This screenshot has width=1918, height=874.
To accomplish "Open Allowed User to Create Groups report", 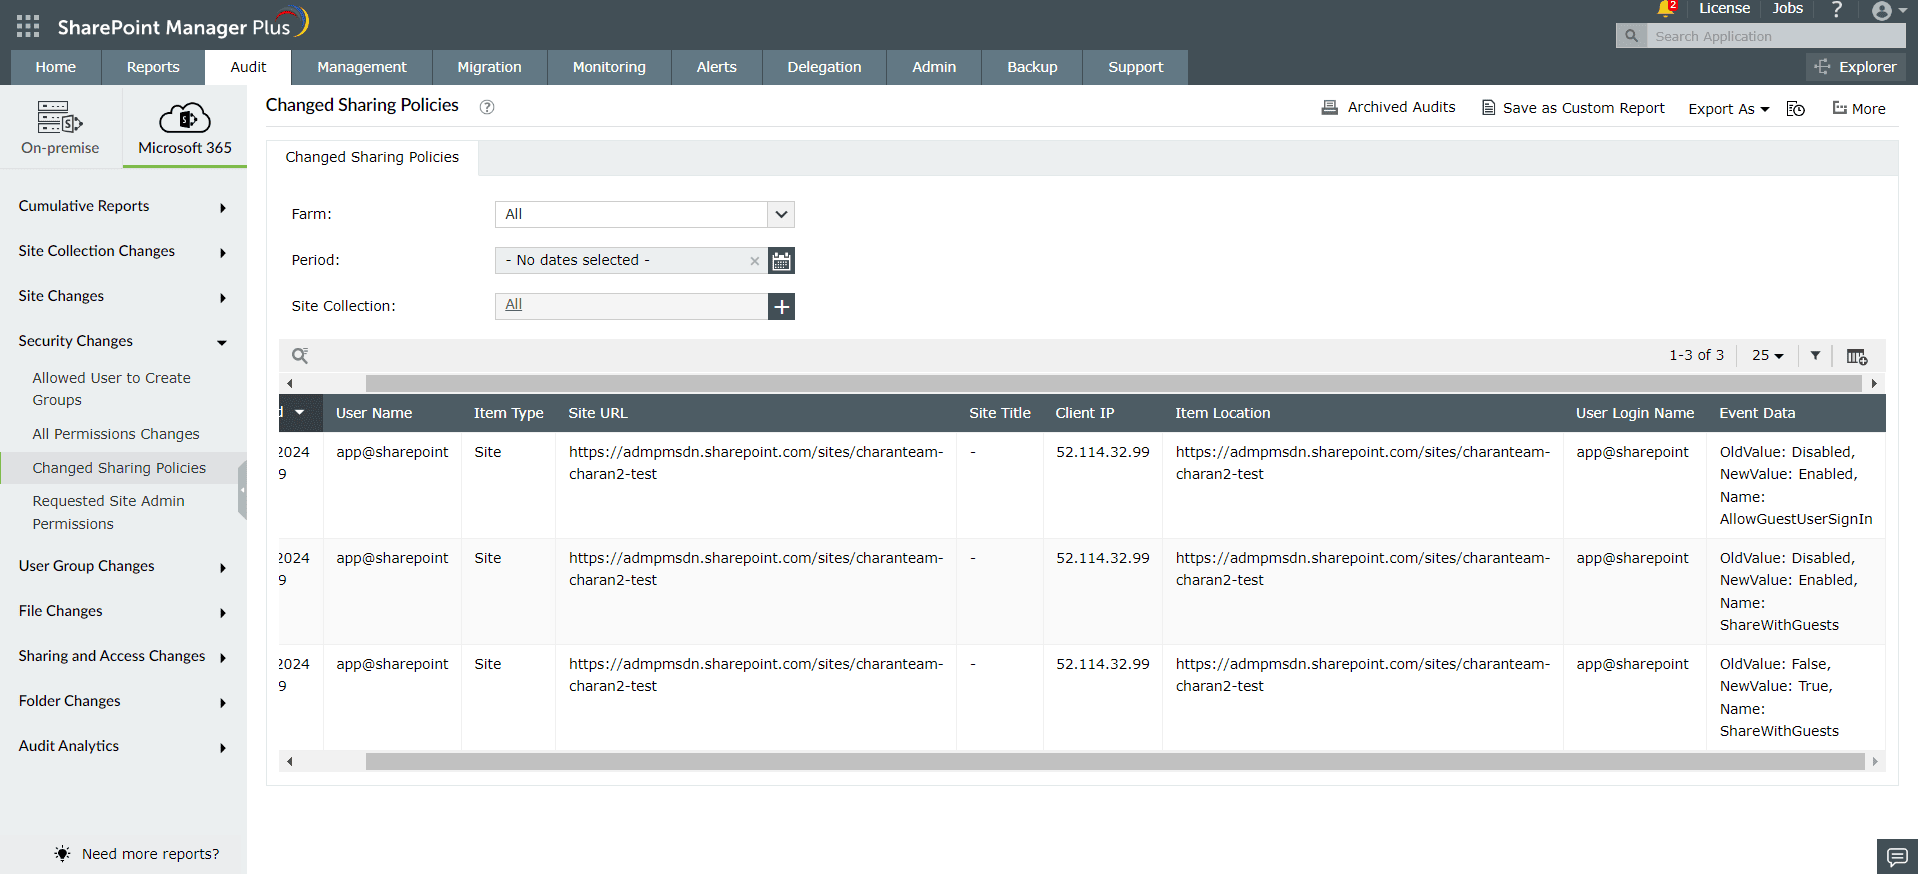I will click(x=111, y=389).
